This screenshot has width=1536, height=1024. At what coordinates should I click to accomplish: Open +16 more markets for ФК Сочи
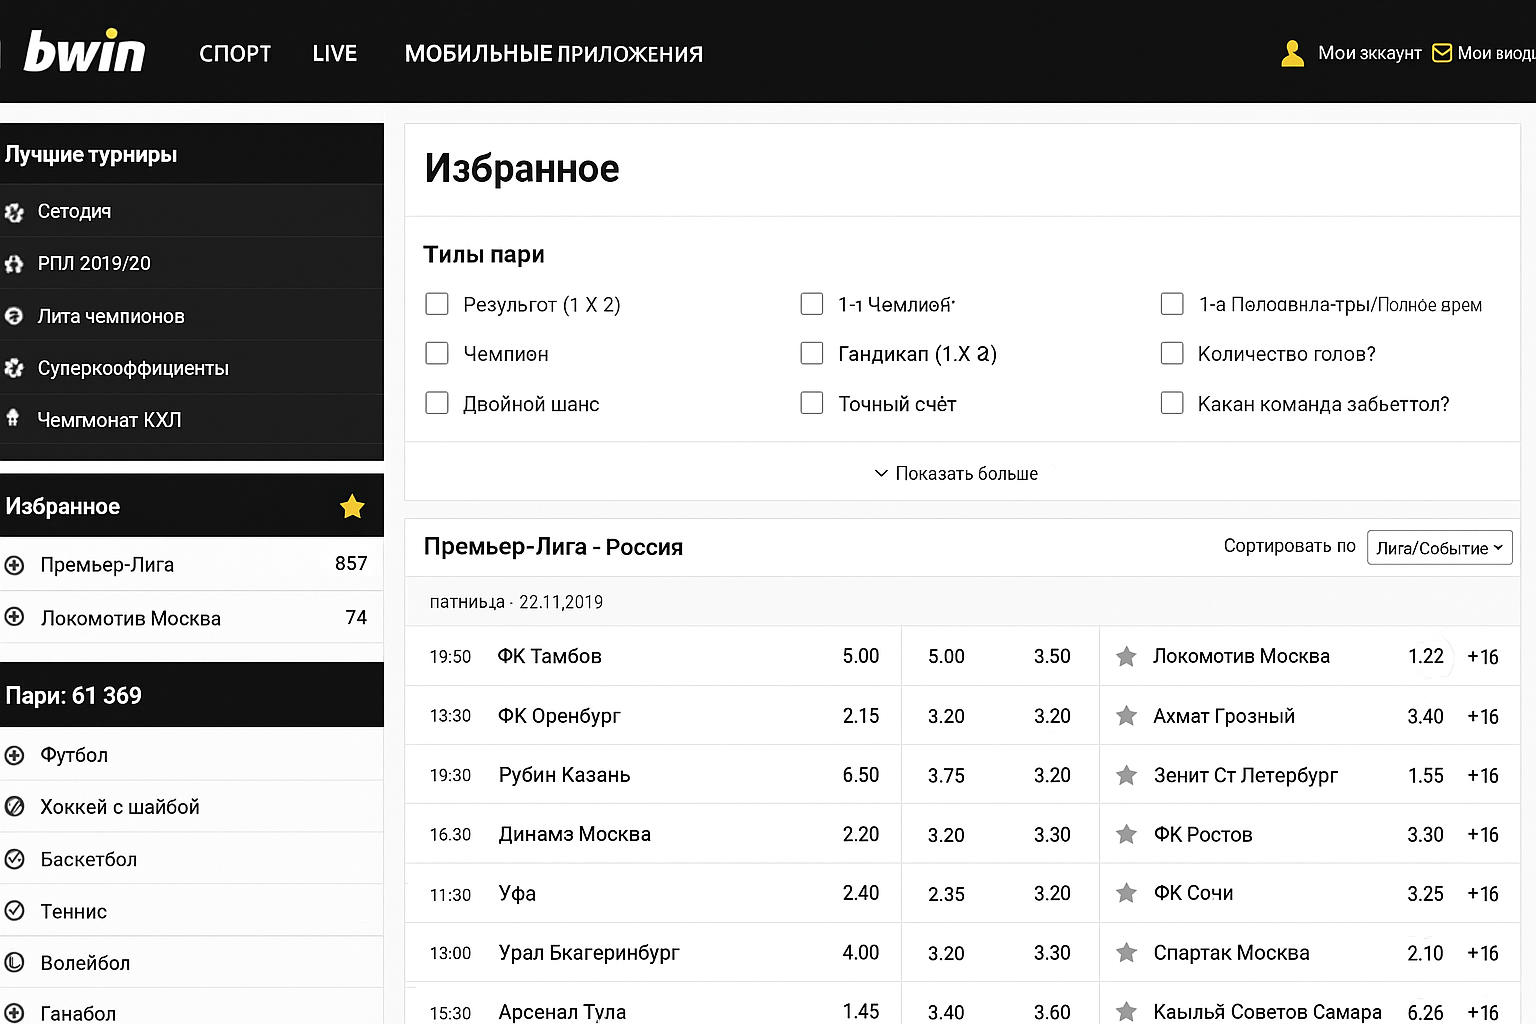pyautogui.click(x=1482, y=894)
